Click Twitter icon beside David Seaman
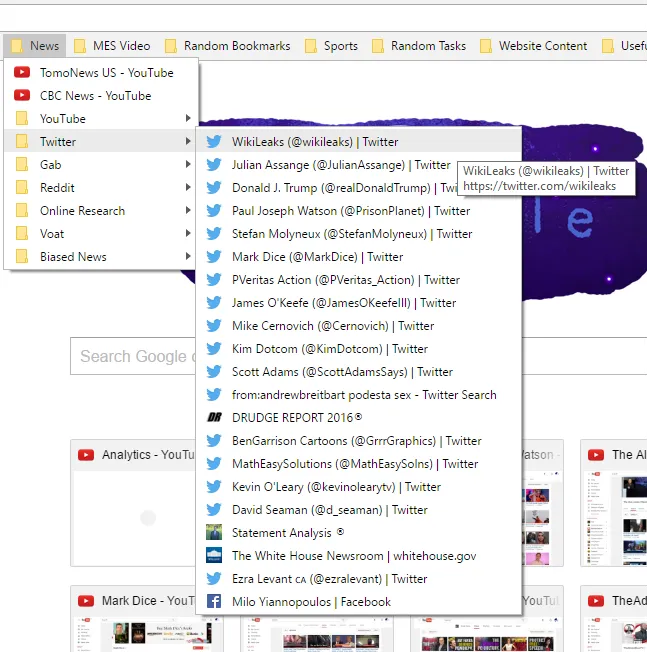 pos(214,509)
